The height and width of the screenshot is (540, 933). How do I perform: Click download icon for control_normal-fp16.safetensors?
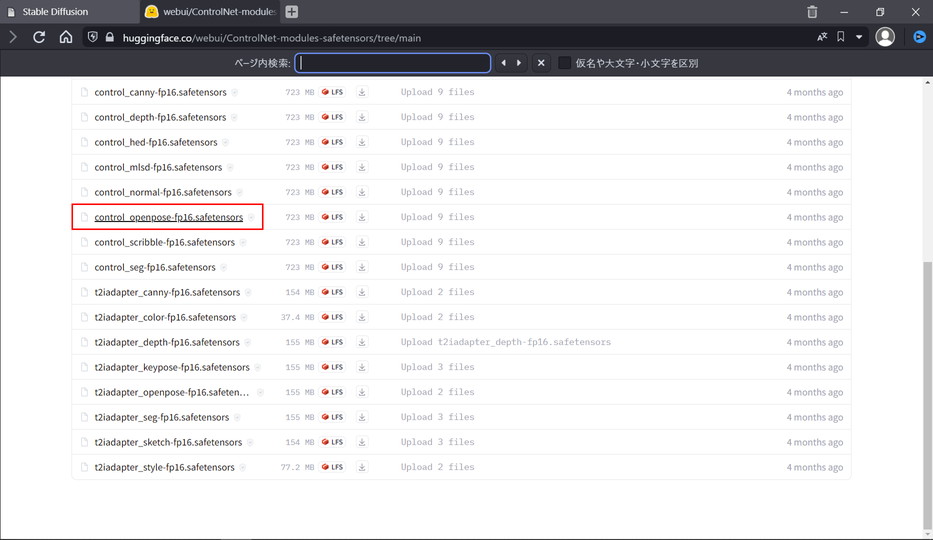(362, 192)
